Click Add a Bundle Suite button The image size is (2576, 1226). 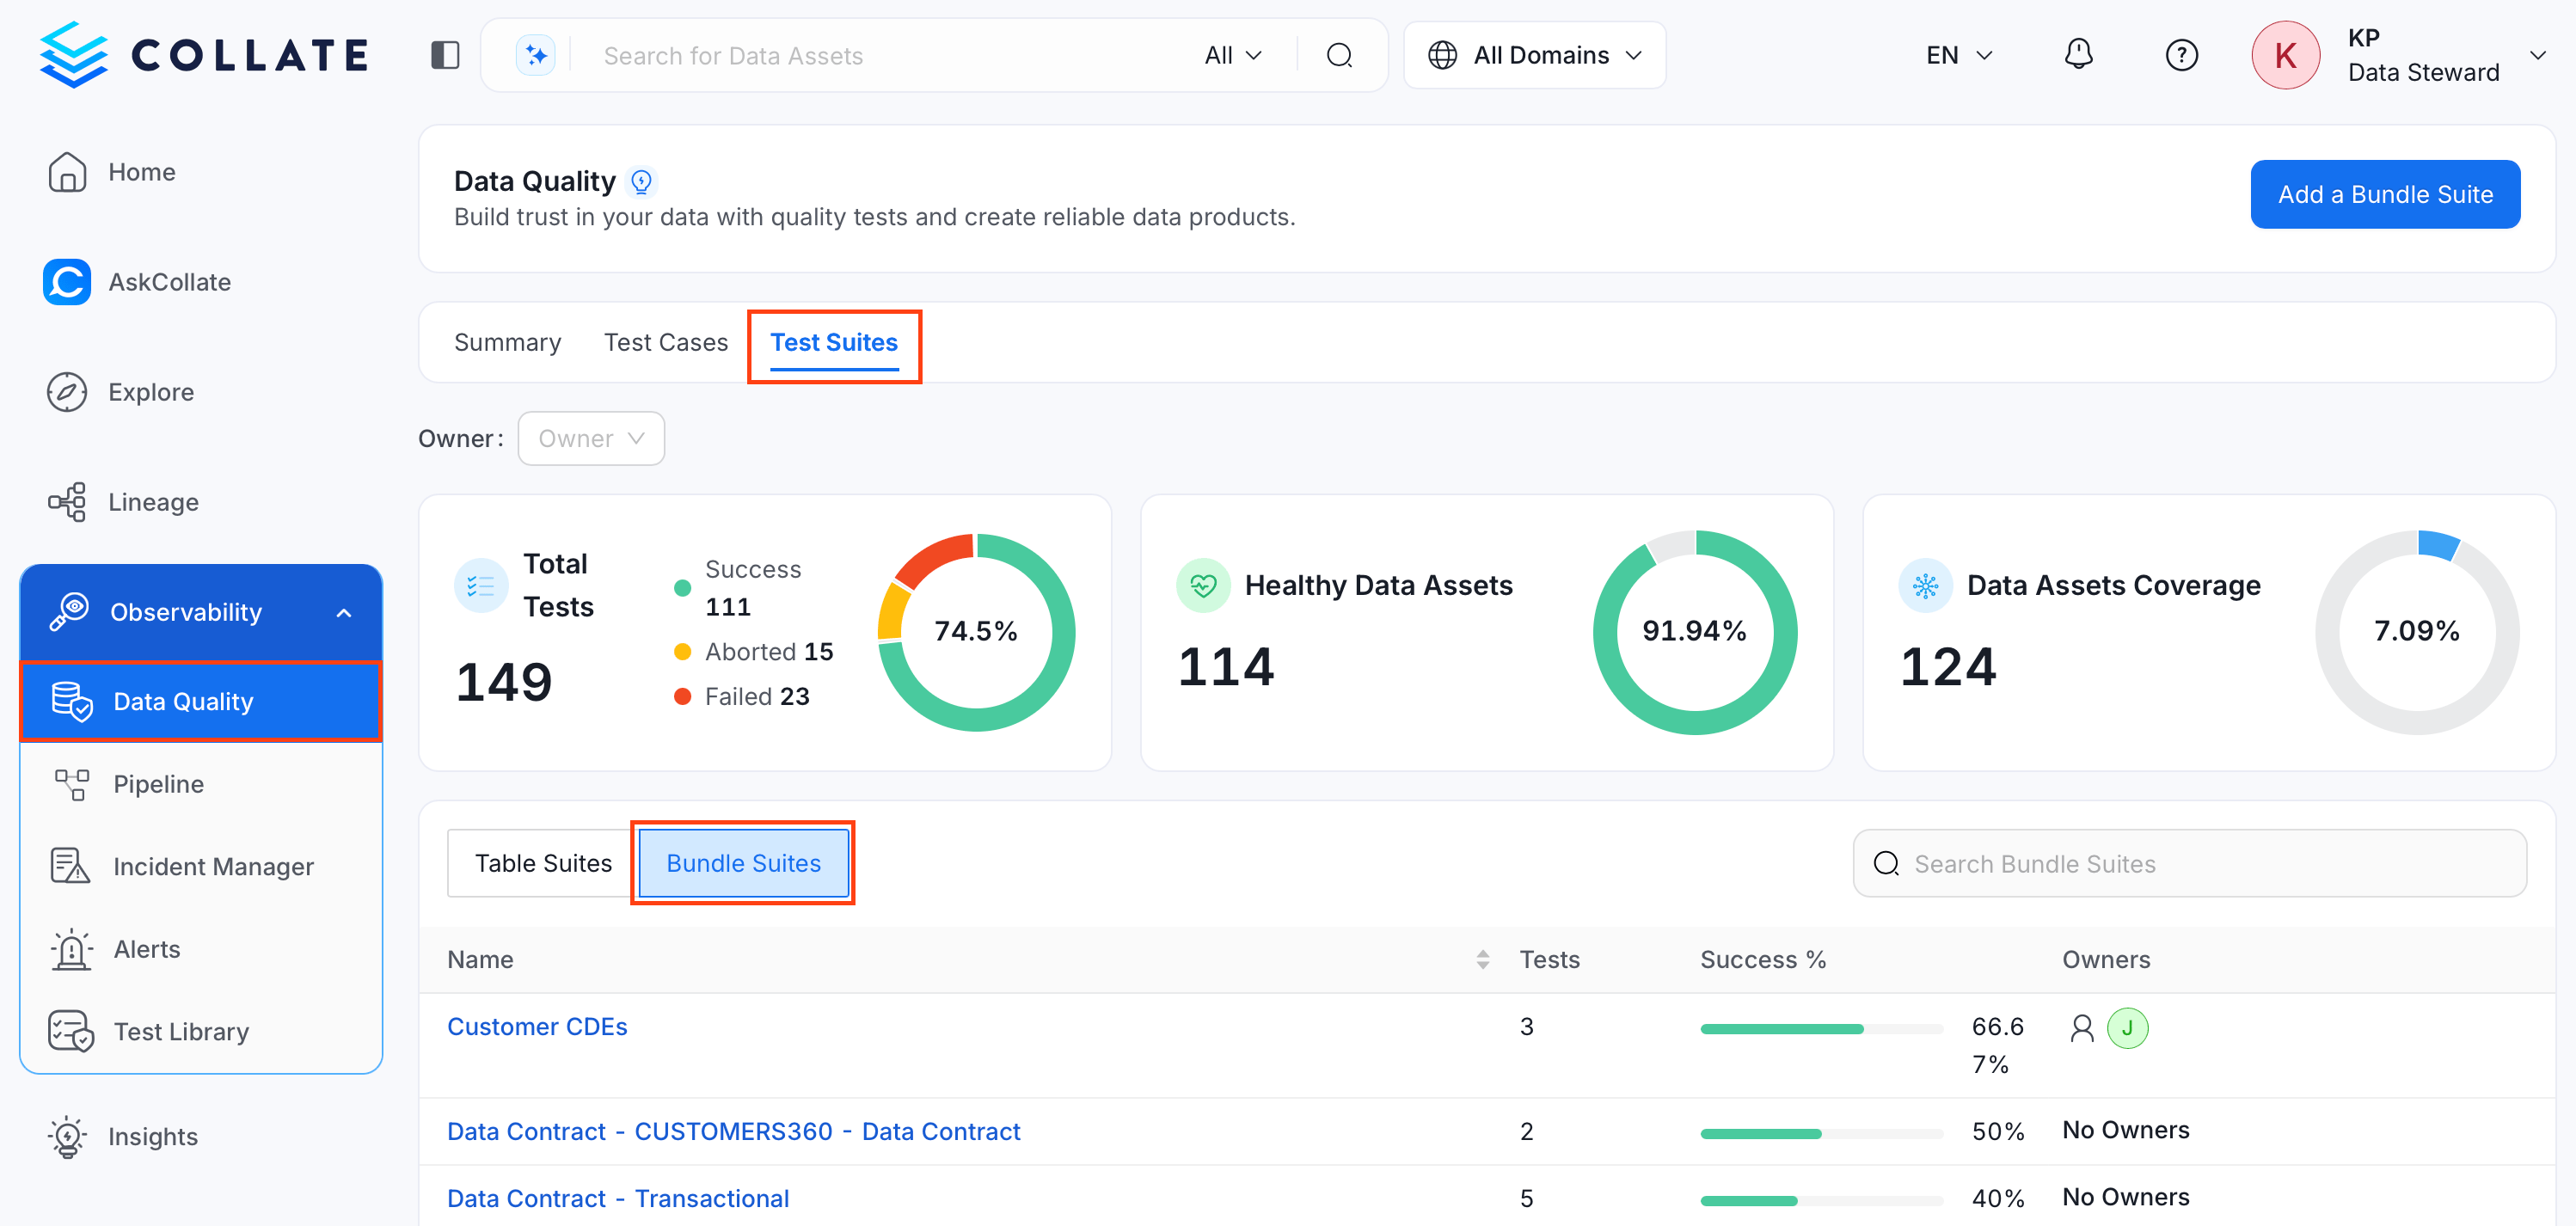[2385, 194]
